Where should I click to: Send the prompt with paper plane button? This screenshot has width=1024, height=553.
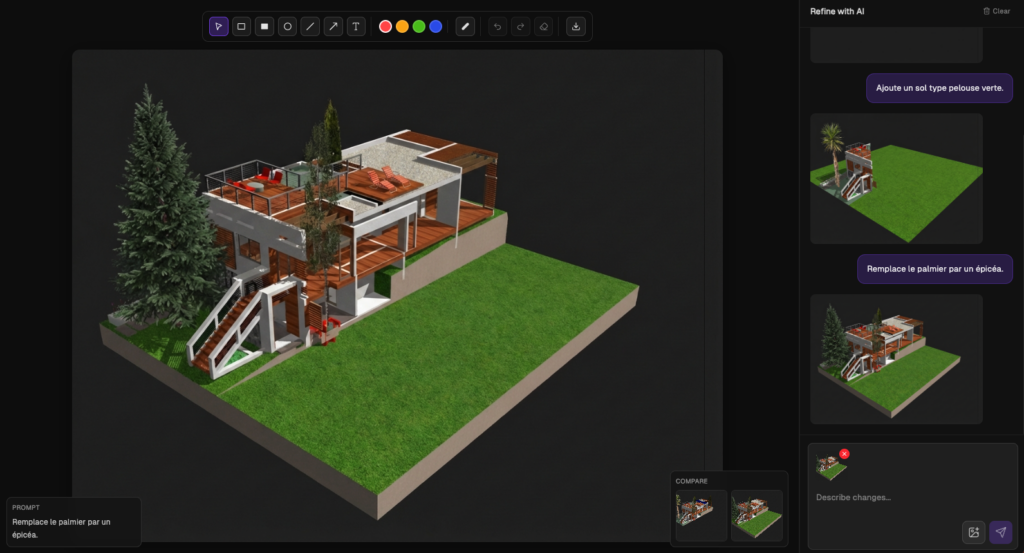click(x=1000, y=532)
